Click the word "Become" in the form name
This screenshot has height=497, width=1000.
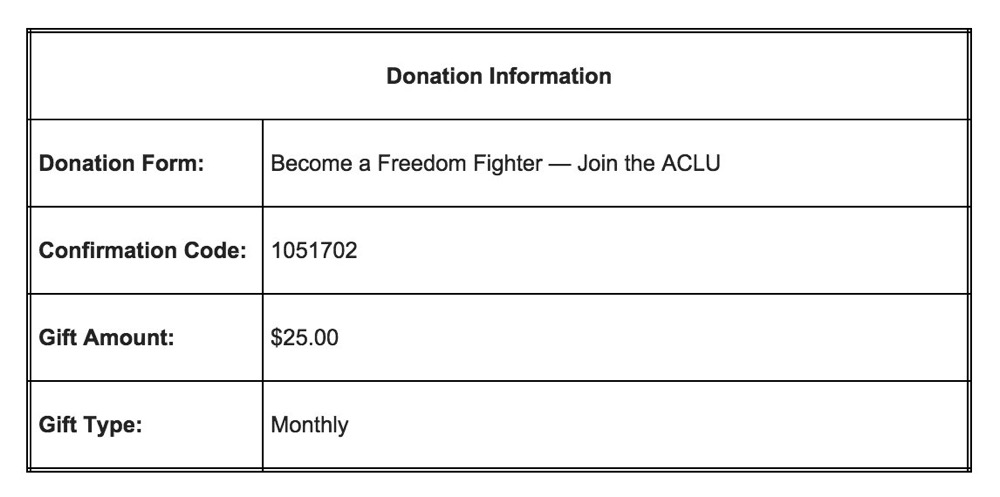coord(309,163)
